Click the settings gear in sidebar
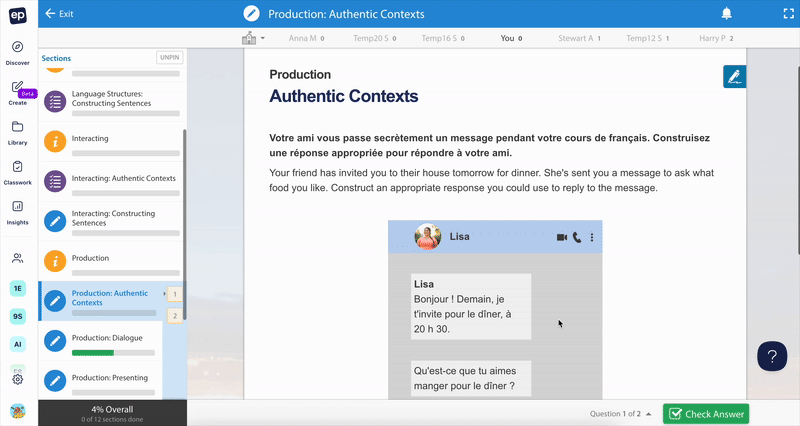 point(18,379)
